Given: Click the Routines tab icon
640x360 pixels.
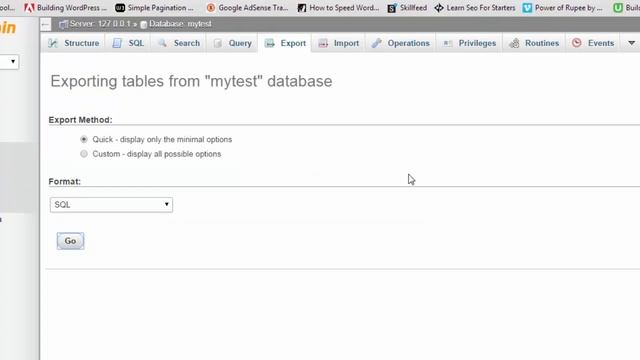Looking at the screenshot, I should point(514,43).
